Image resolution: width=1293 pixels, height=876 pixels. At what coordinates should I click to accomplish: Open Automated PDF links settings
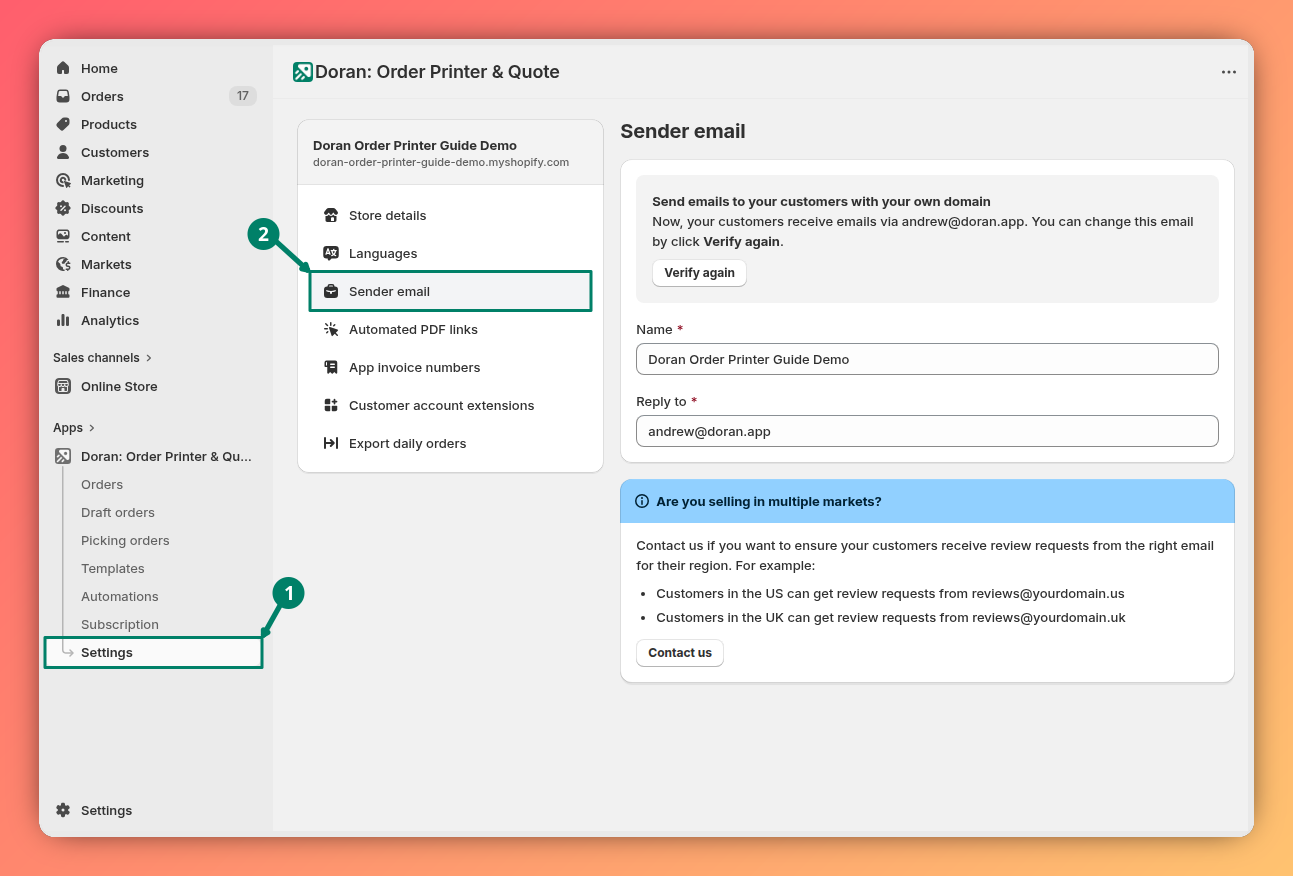[x=450, y=329]
